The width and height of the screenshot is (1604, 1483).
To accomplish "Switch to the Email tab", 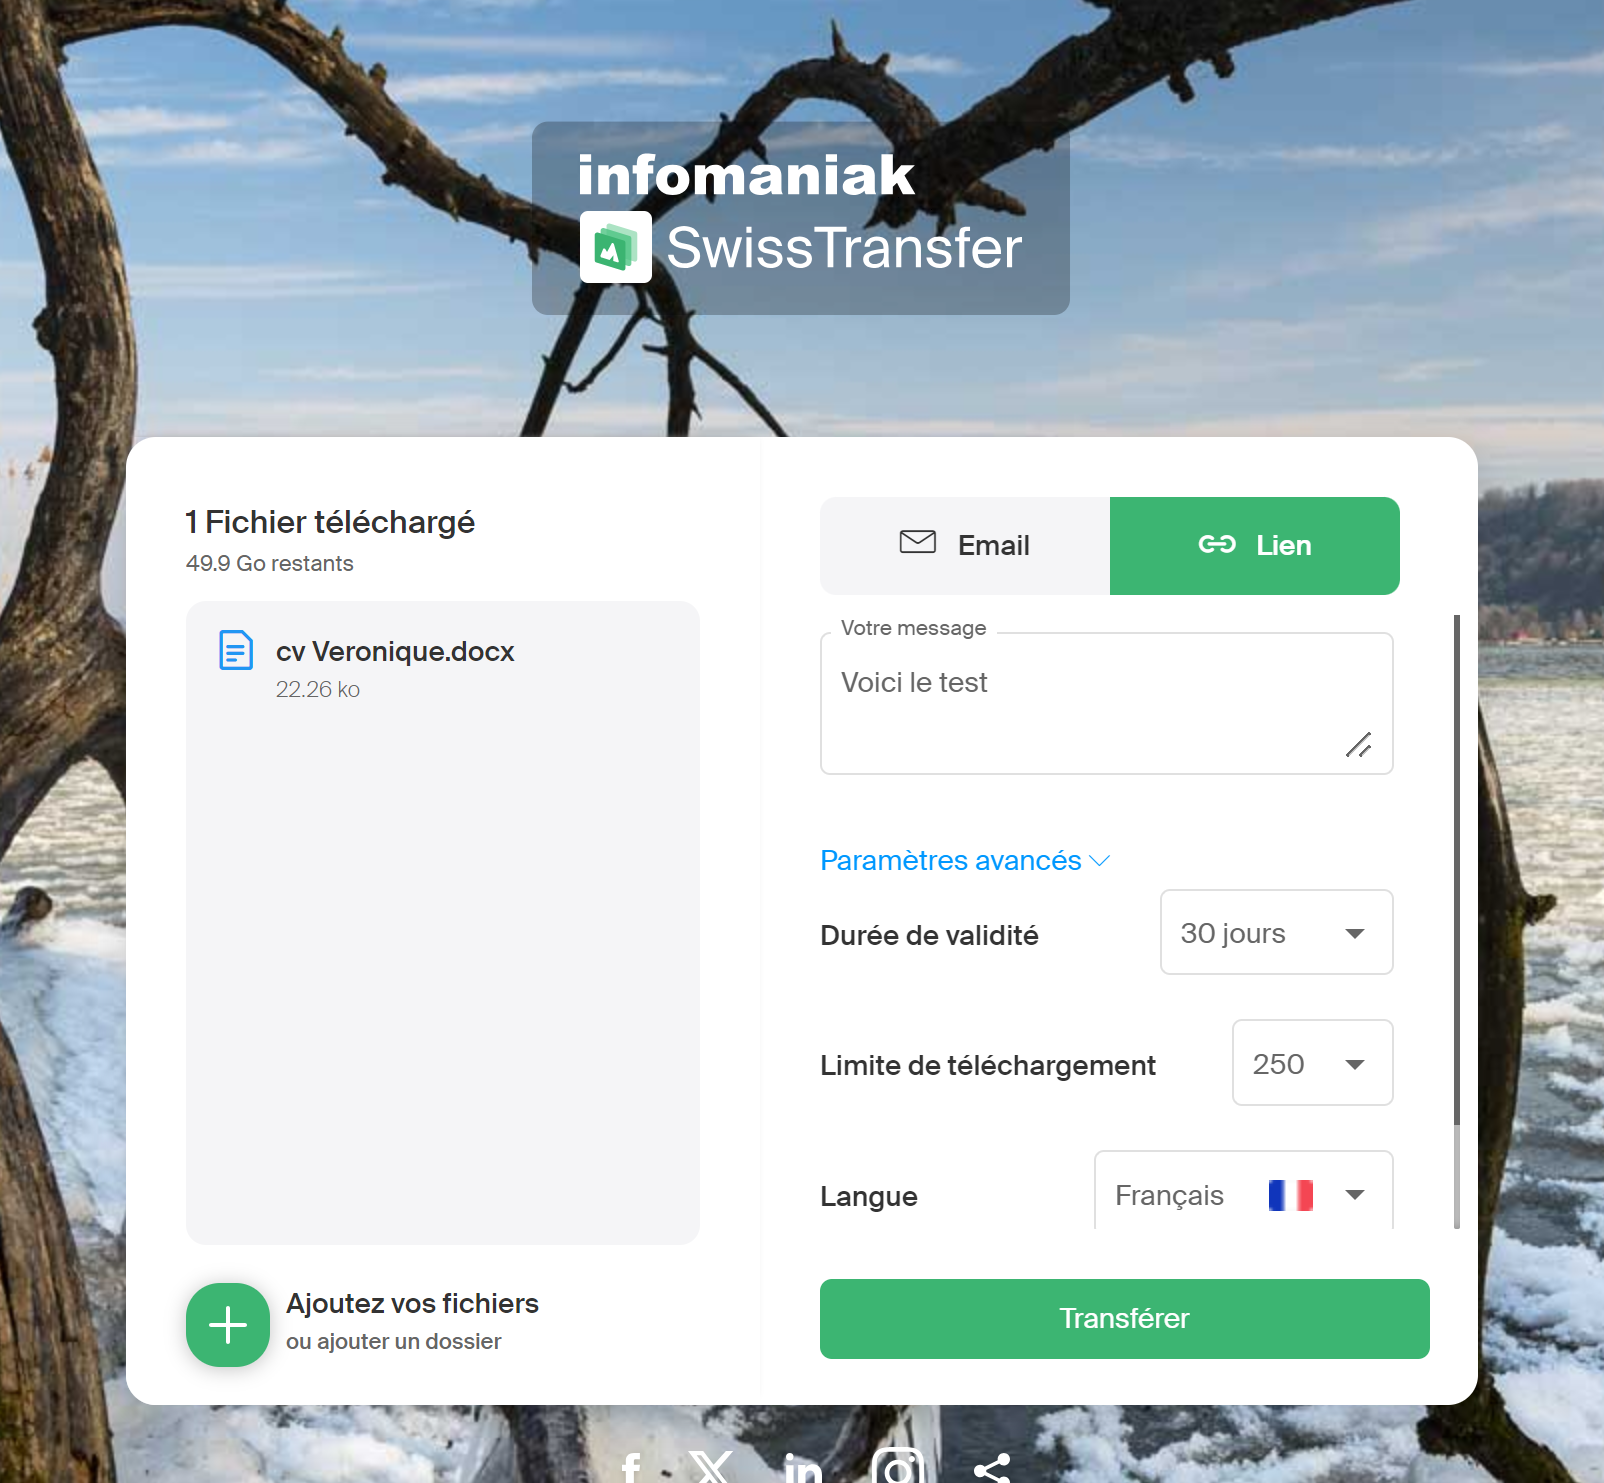I will [x=965, y=546].
